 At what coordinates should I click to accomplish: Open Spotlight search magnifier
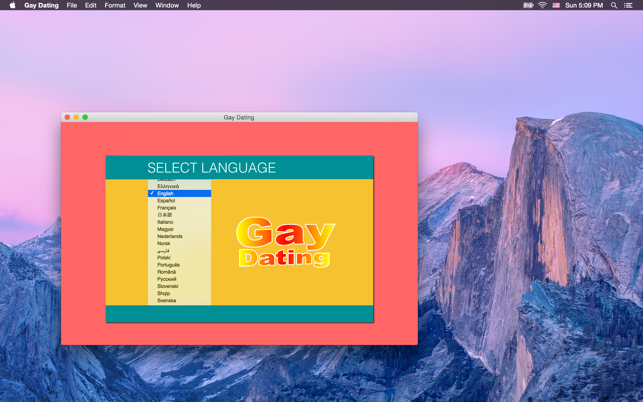614,5
